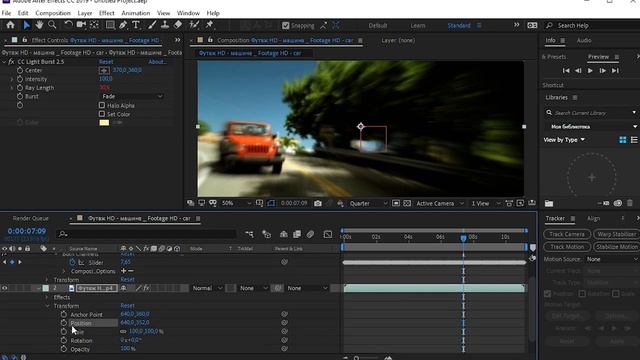This screenshot has height=360, width=640.
Task: Toggle the Intensity property stopwatch
Action: pyautogui.click(x=20, y=79)
